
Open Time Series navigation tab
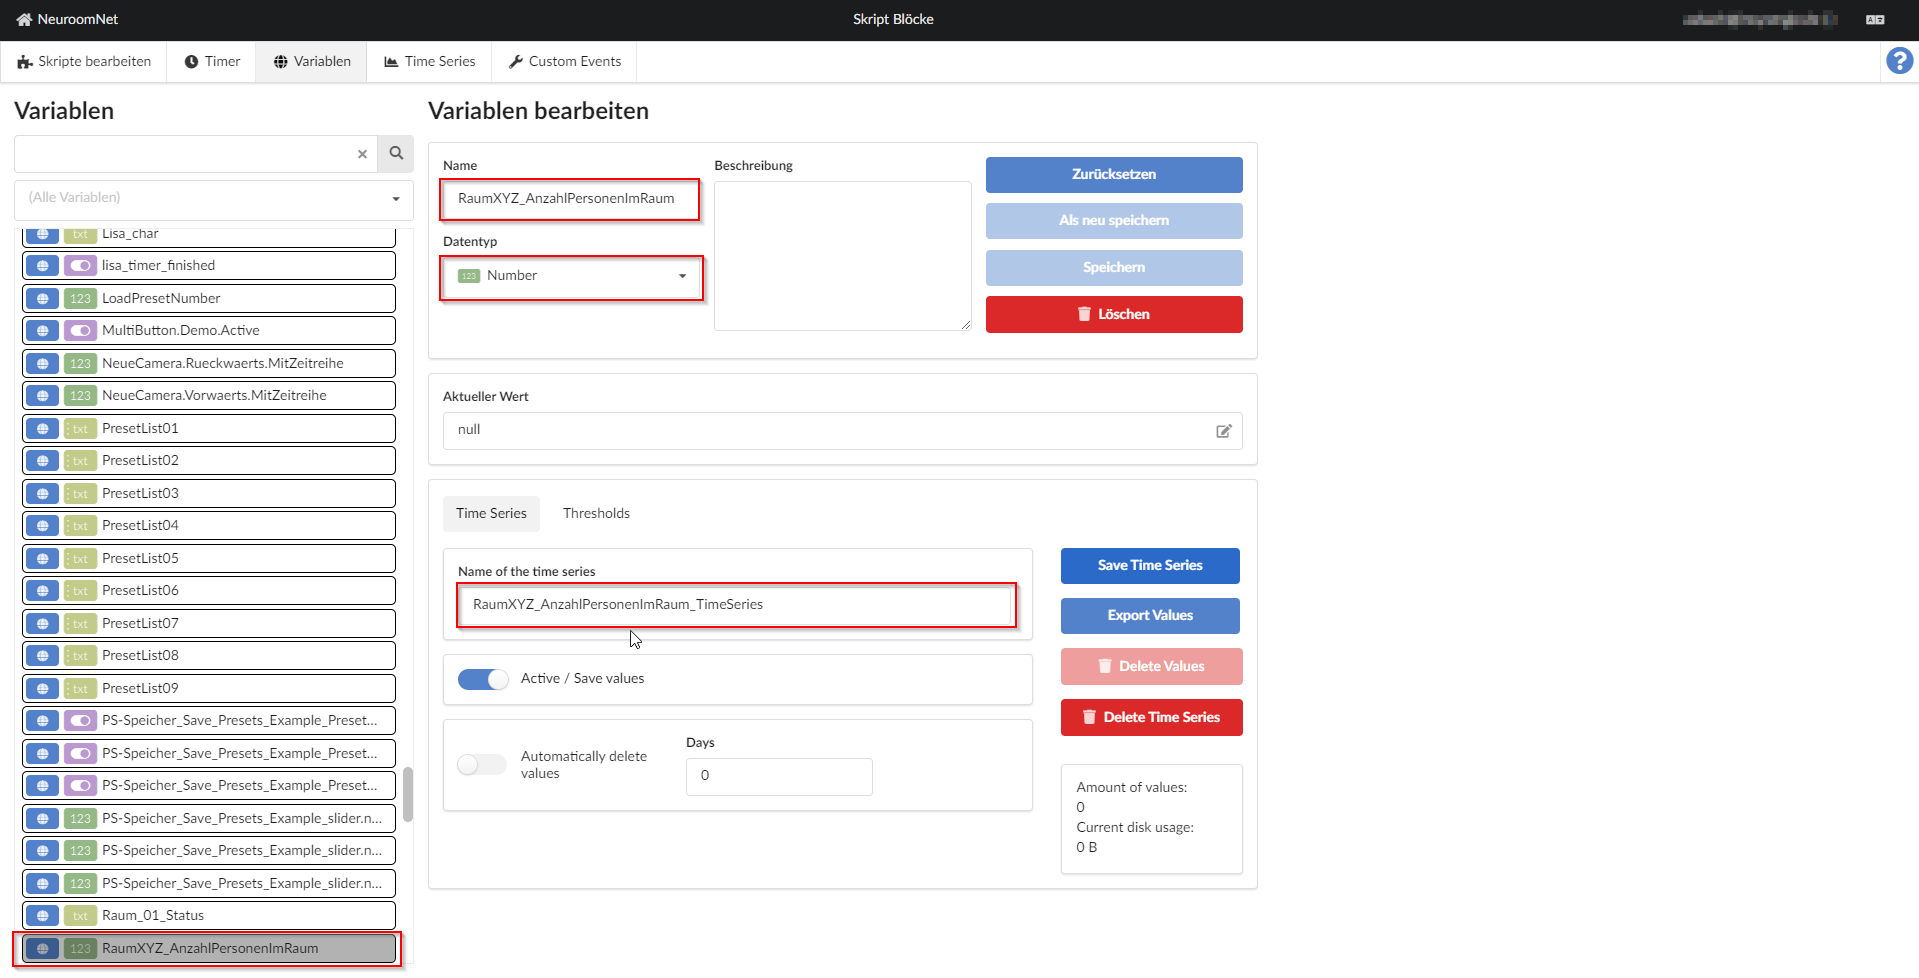[430, 62]
